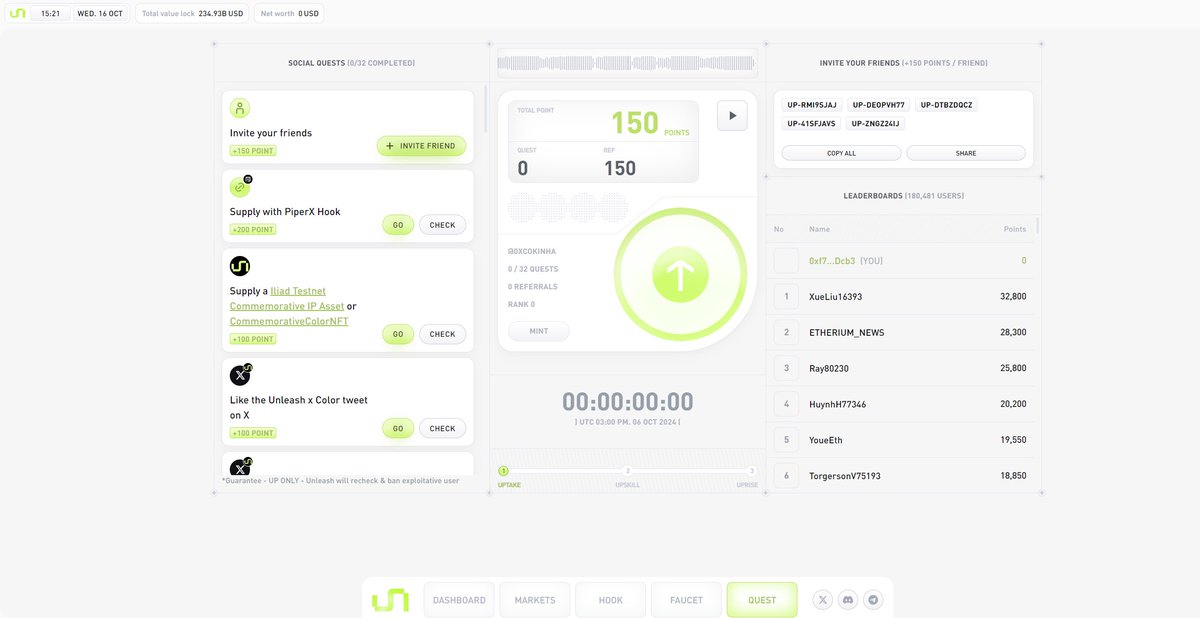Click the UPRISE step 3 marker
This screenshot has height=618, width=1200.
click(752, 470)
